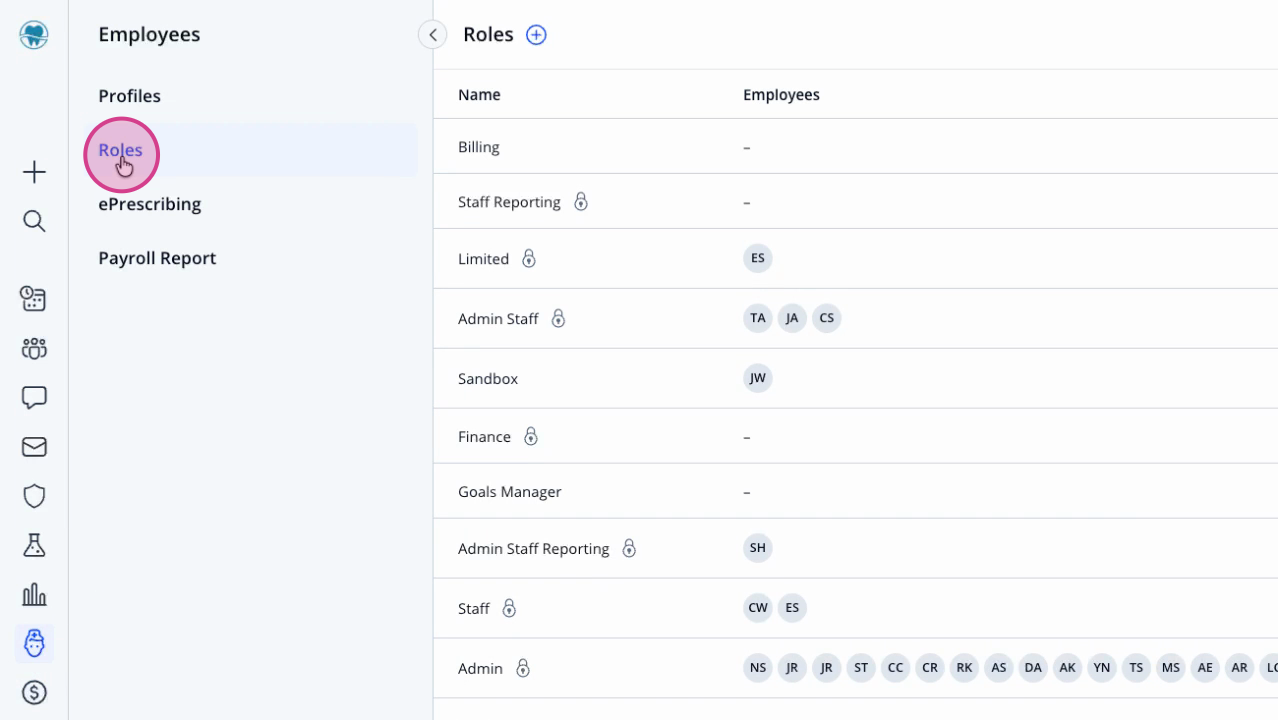Viewport: 1278px width, 720px height.
Task: Open search from the magnifier icon
Action: 34,221
